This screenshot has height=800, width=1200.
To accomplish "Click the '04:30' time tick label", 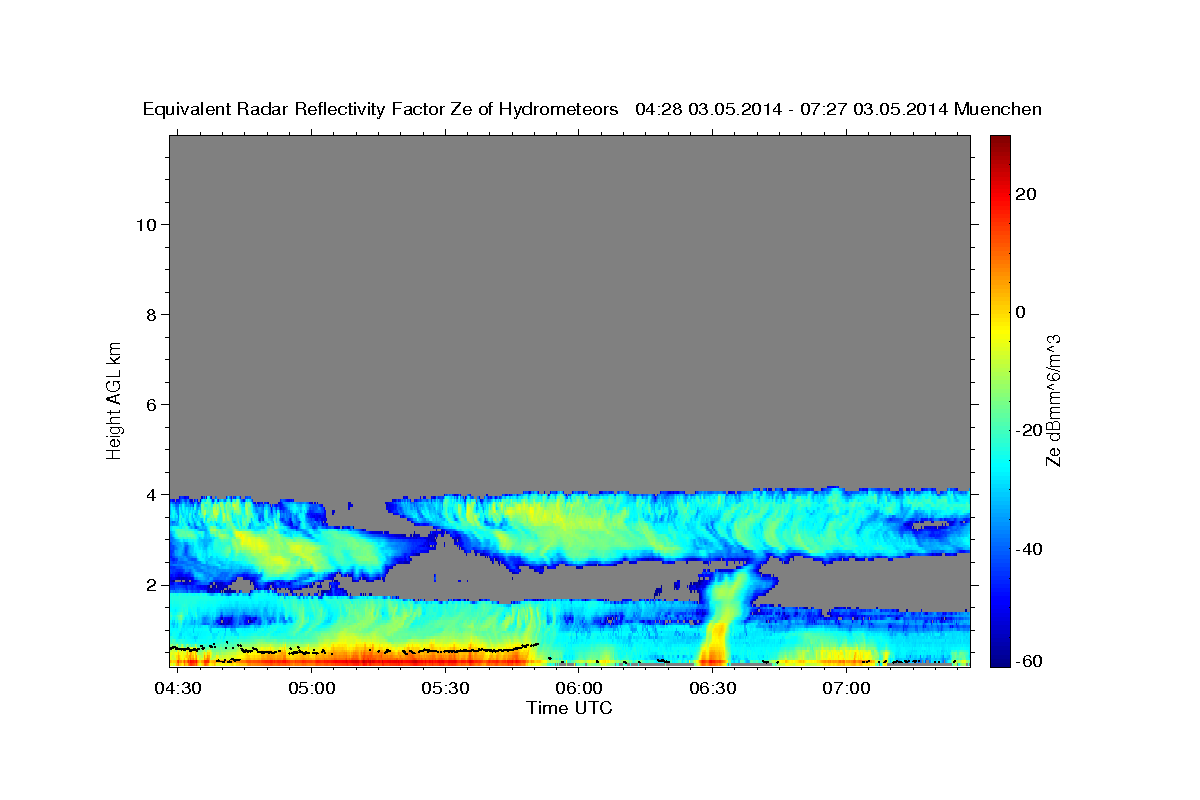I will tap(179, 689).
